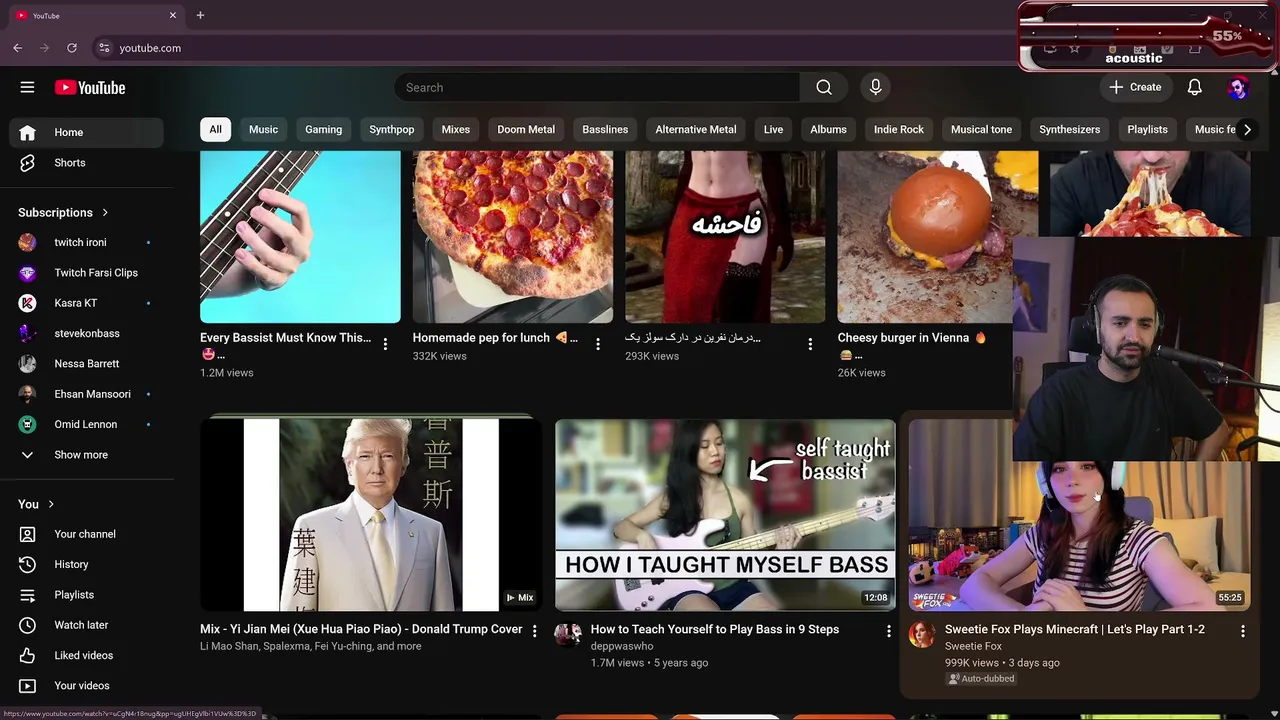Viewport: 1280px width, 720px height.
Task: Open the Yi Jian Mei Mix title
Action: point(361,629)
